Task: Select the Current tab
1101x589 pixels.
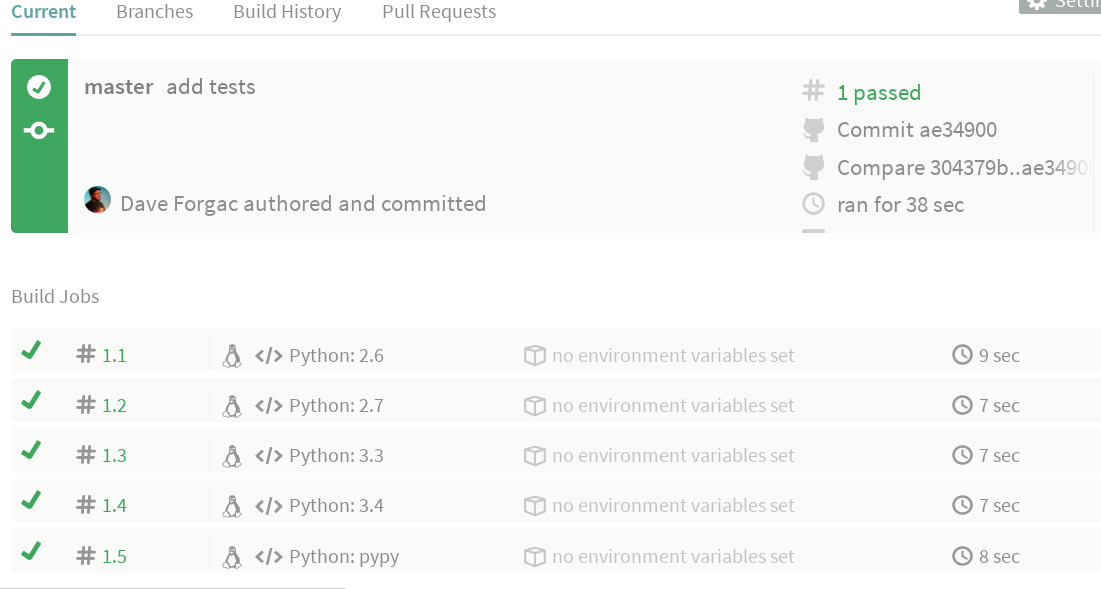Action: (44, 12)
